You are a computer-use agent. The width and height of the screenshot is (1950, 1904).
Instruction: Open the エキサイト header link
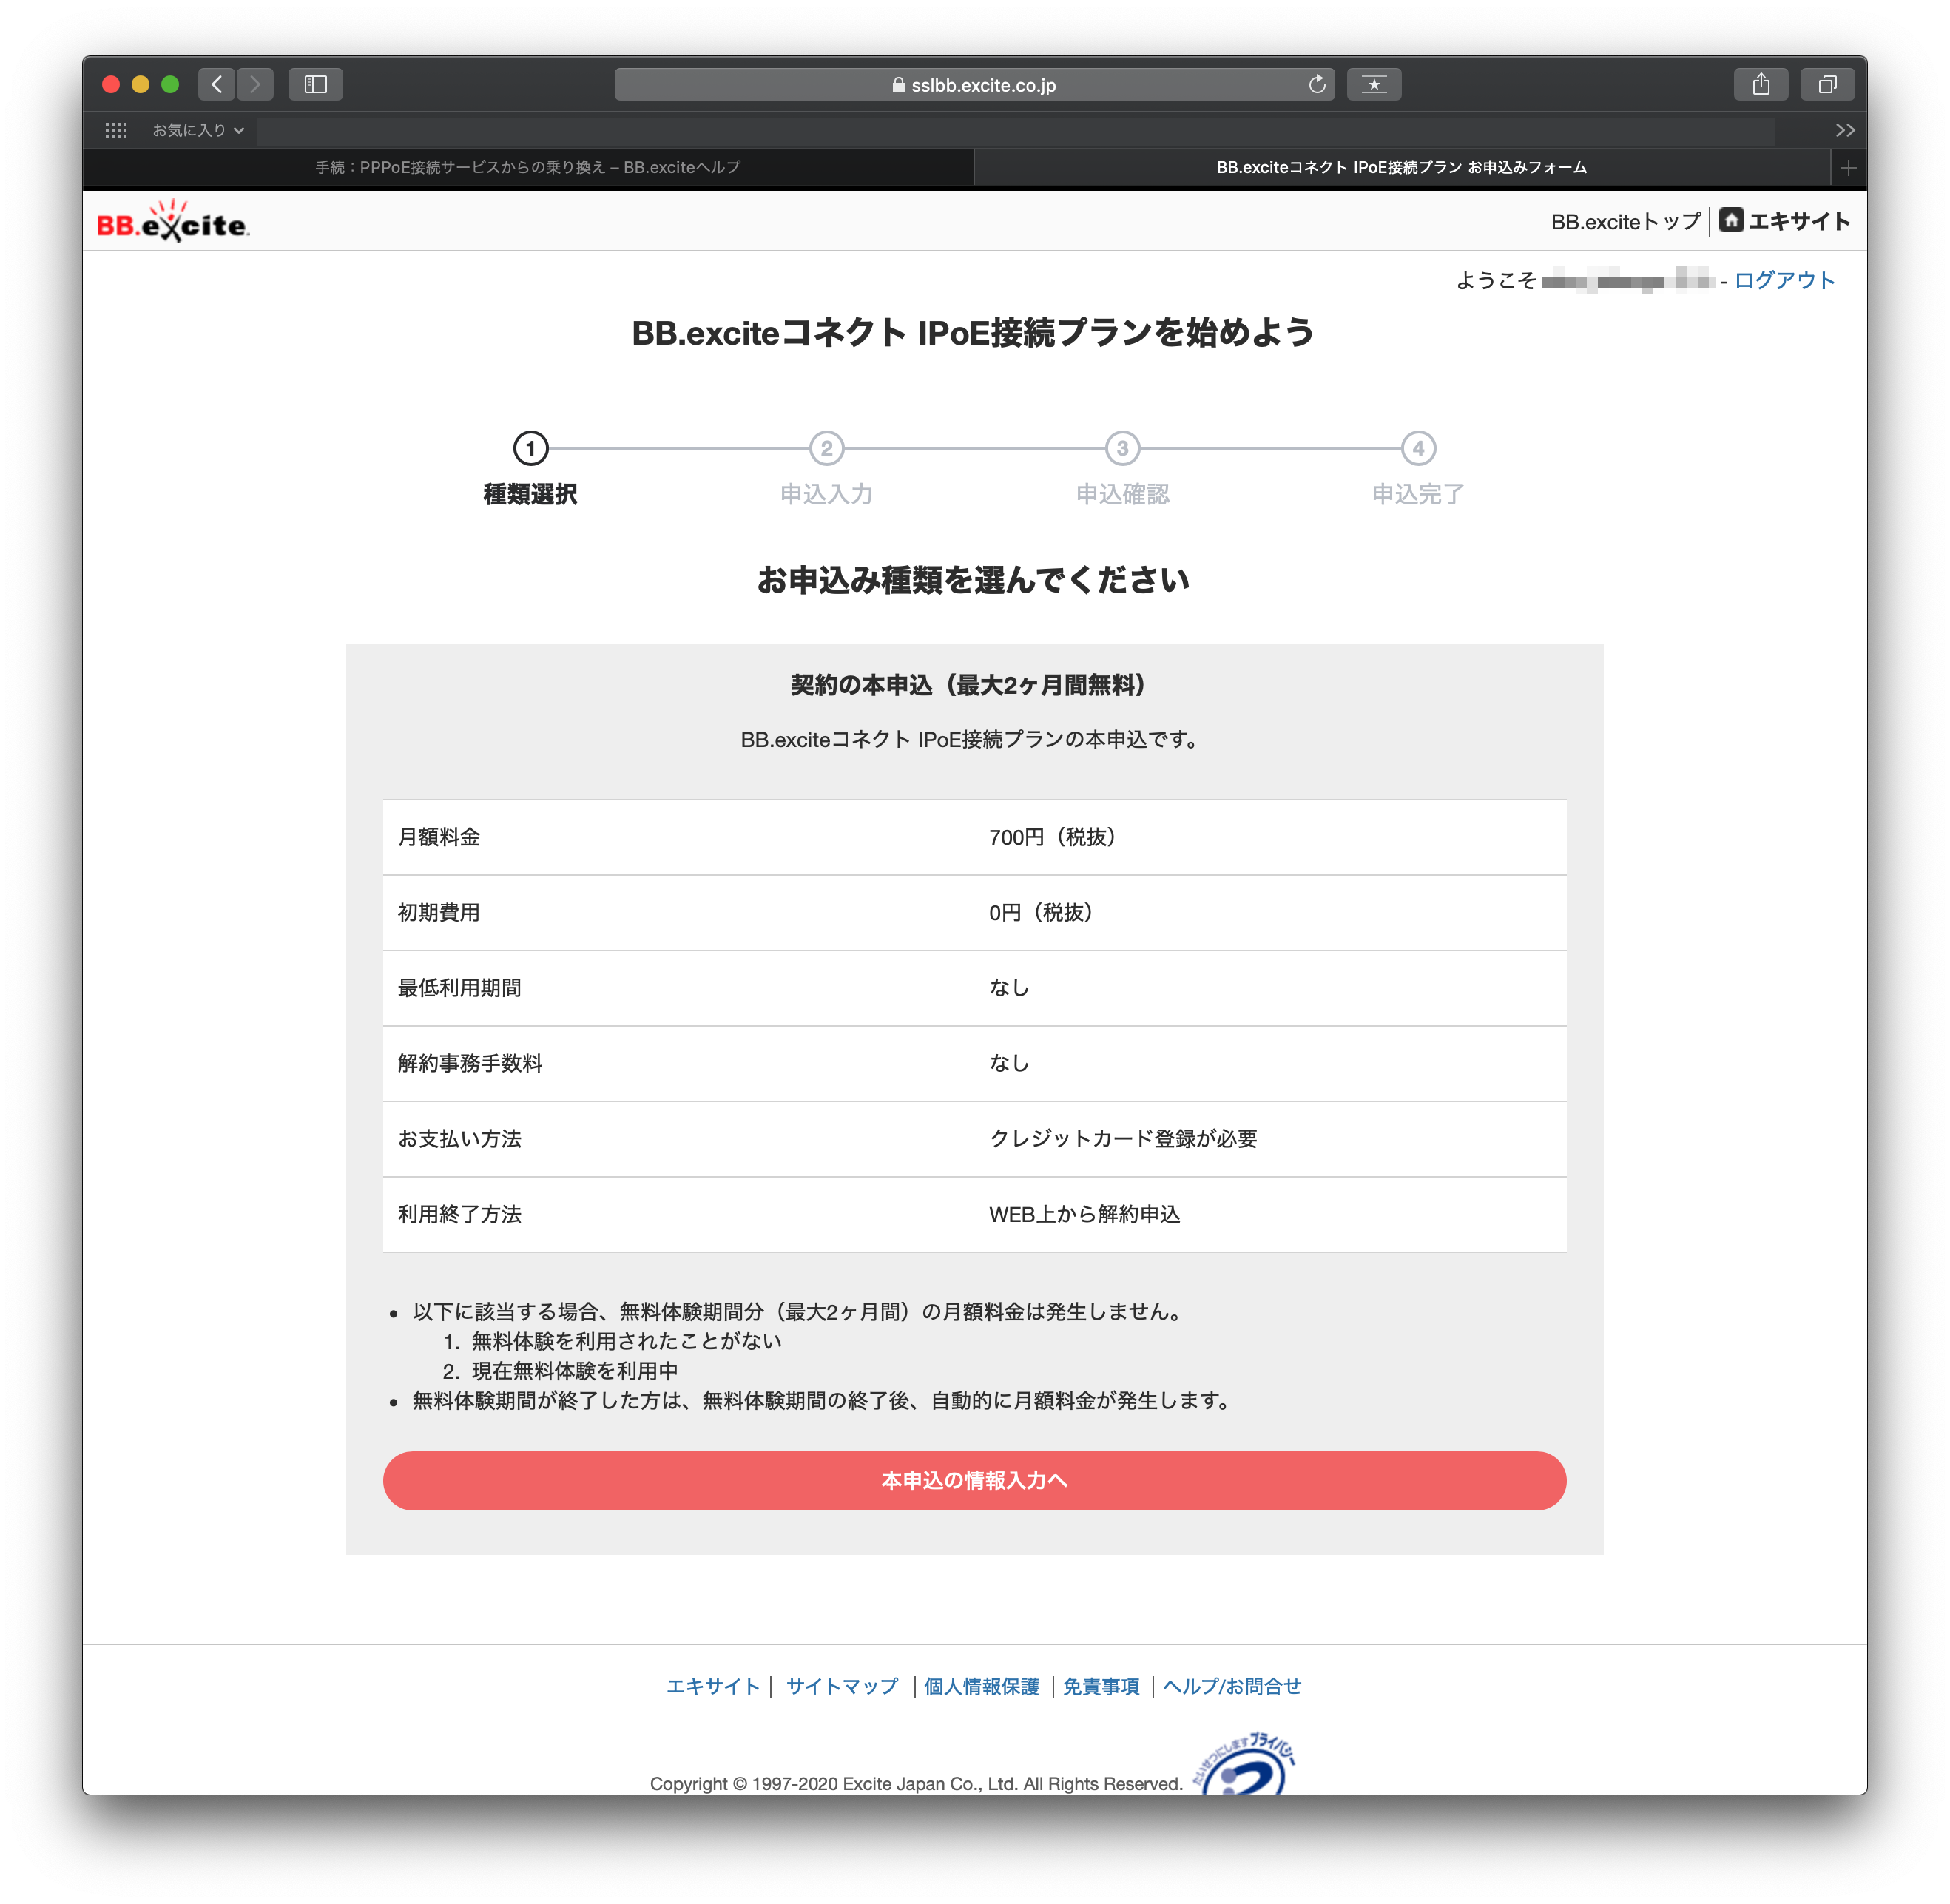click(1799, 221)
